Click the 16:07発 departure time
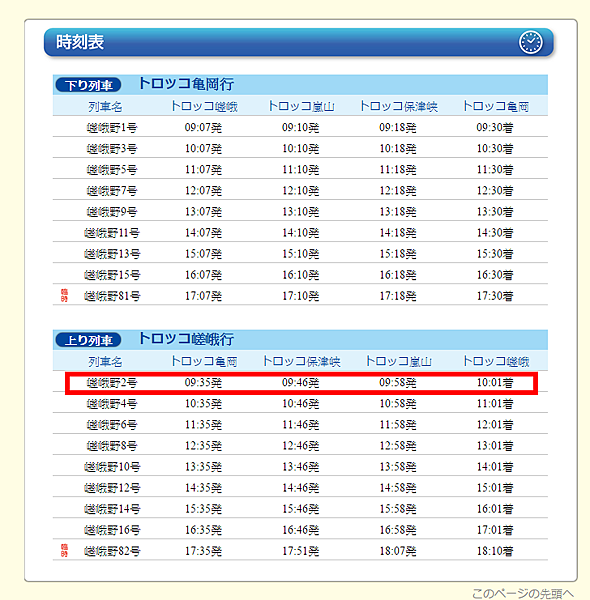The height and width of the screenshot is (600, 590). click(x=204, y=275)
